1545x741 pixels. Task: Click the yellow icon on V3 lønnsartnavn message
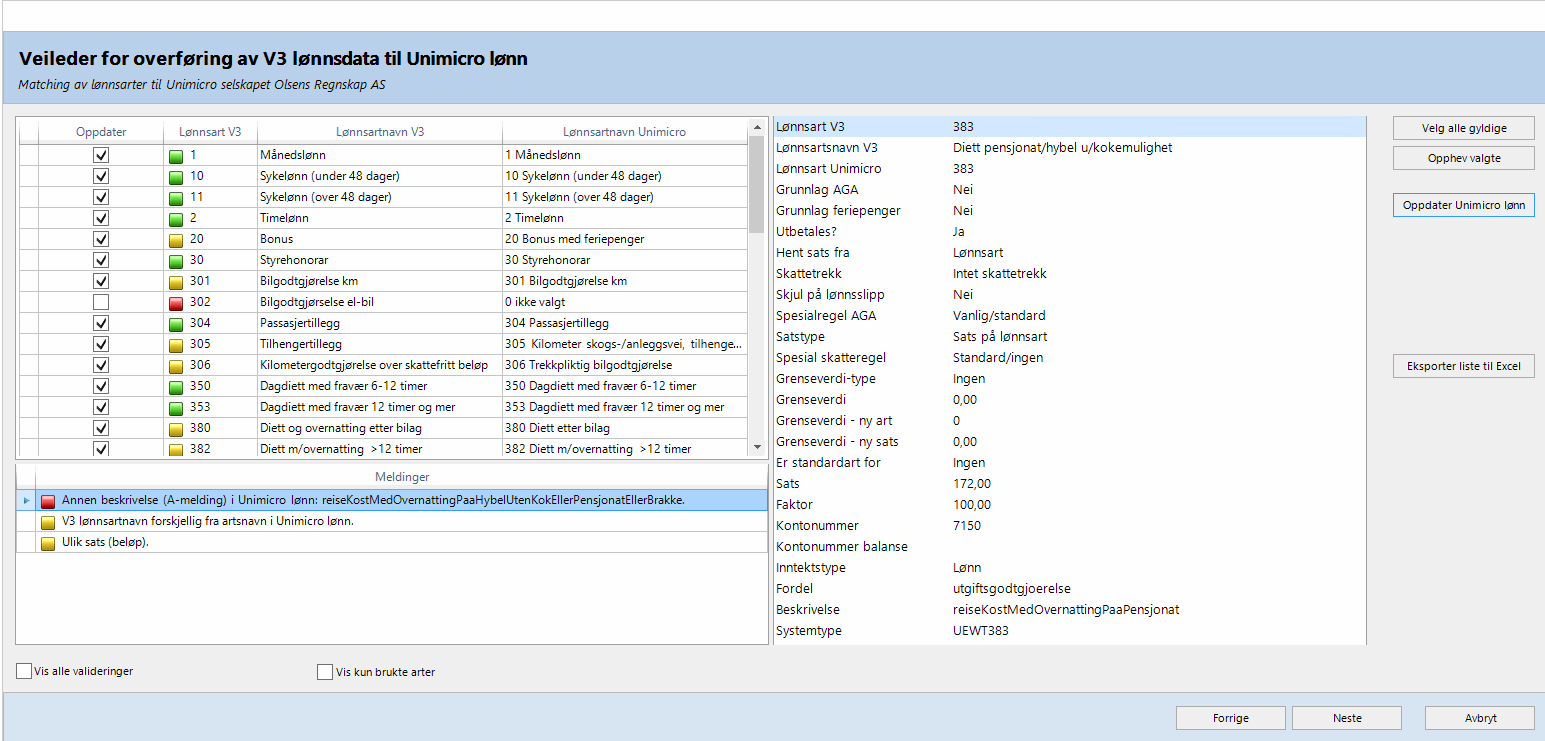point(48,521)
